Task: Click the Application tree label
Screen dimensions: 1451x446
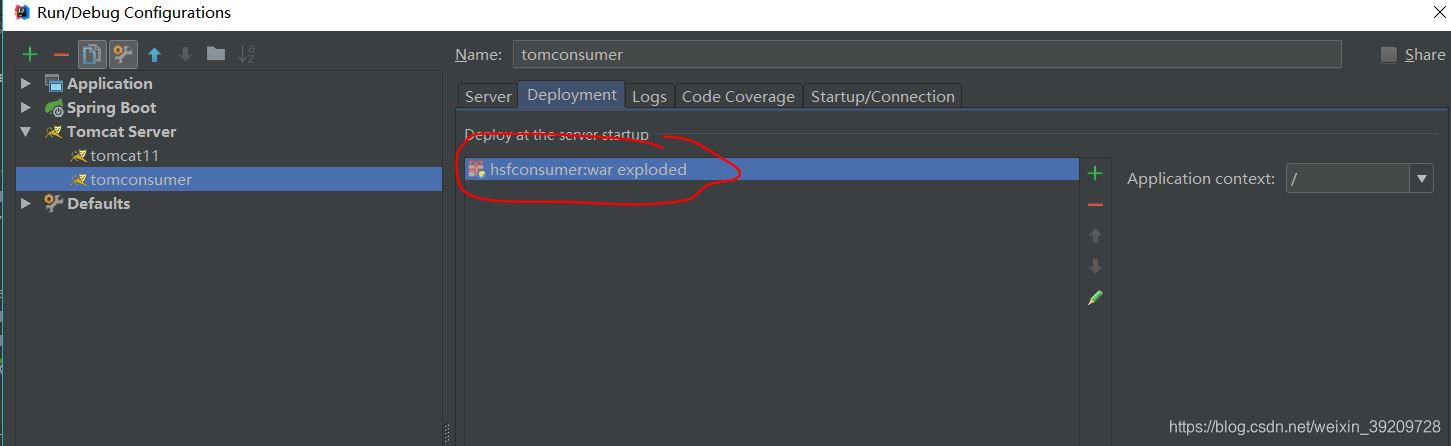Action: point(110,84)
